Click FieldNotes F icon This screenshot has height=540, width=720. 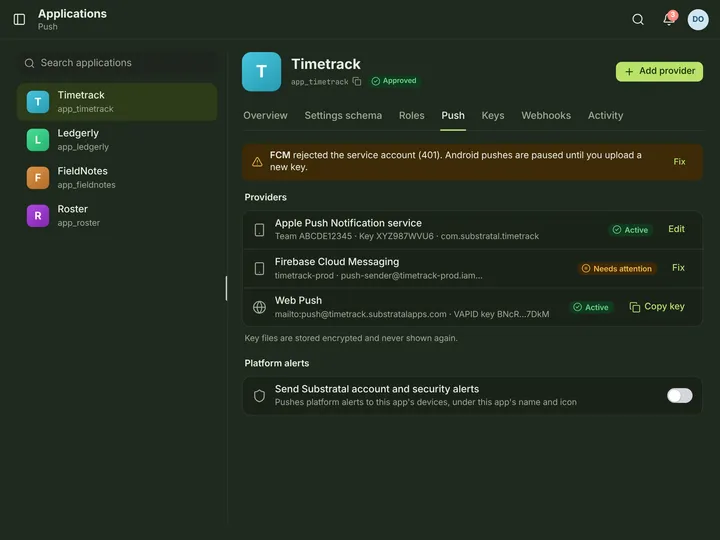coord(38,178)
